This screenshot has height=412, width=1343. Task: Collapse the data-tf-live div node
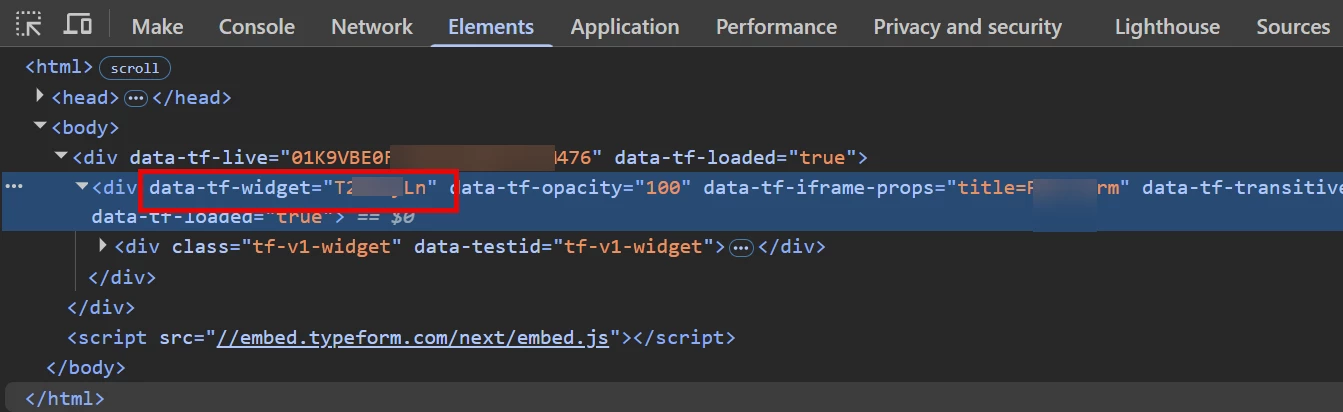(x=62, y=157)
